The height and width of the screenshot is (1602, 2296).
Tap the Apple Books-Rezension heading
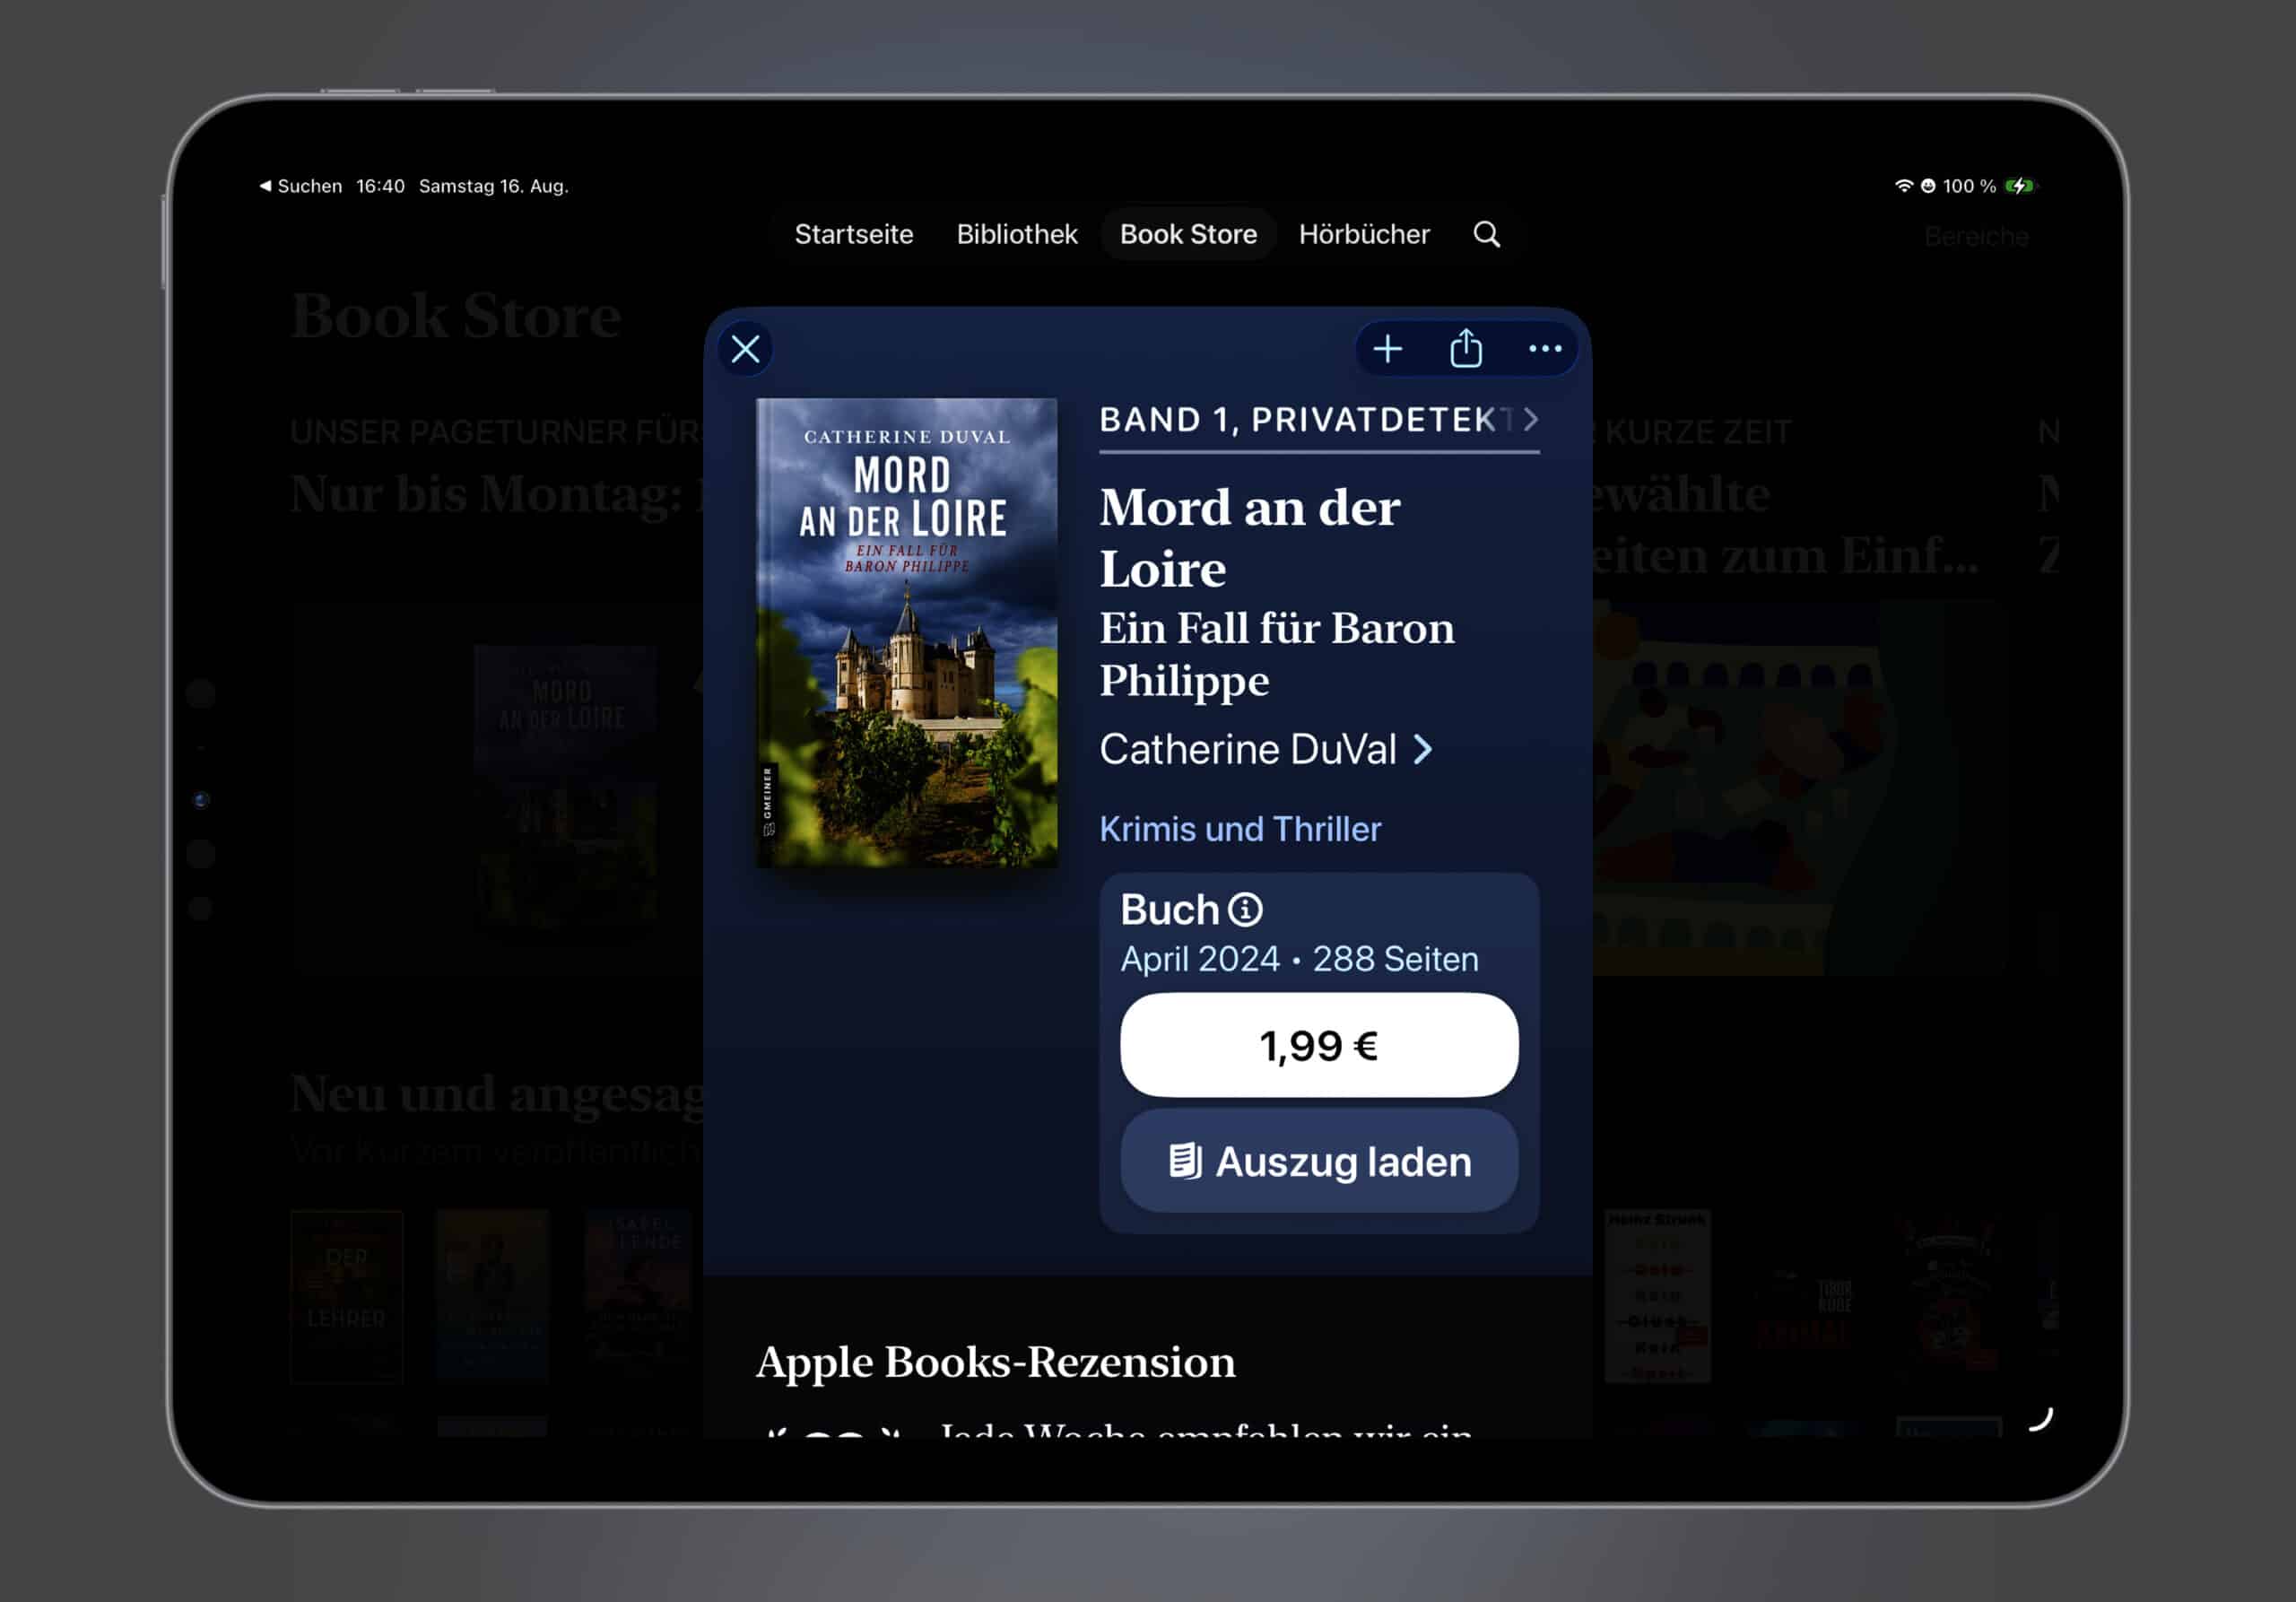click(x=996, y=1362)
